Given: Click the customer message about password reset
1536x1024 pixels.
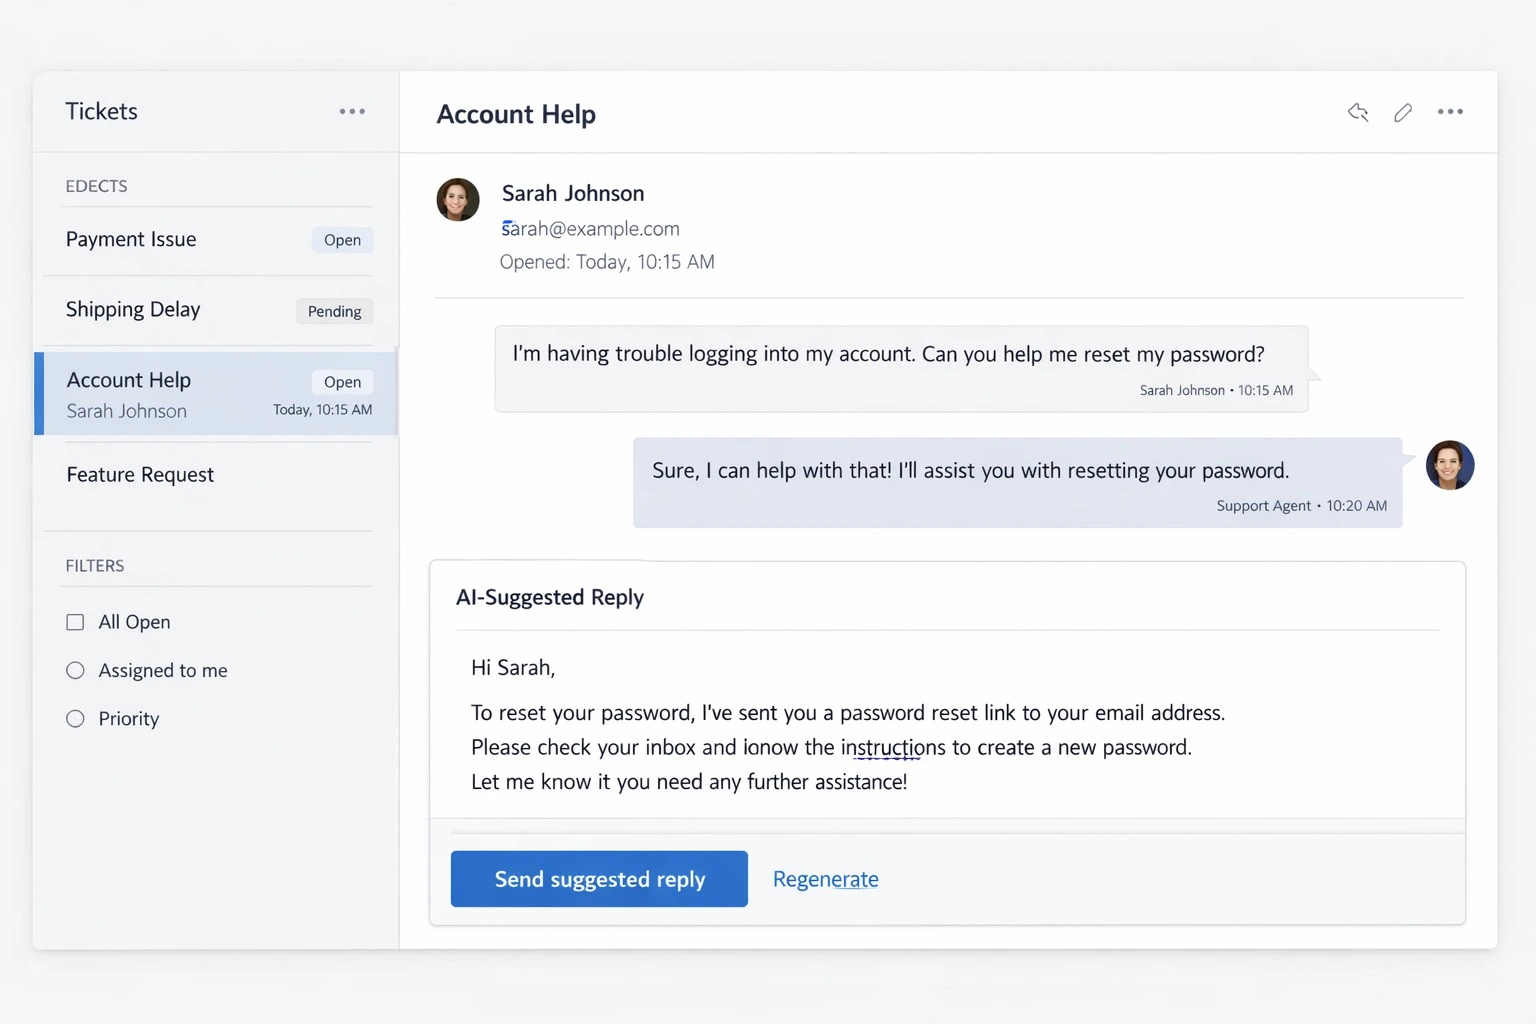Looking at the screenshot, I should click(901, 368).
